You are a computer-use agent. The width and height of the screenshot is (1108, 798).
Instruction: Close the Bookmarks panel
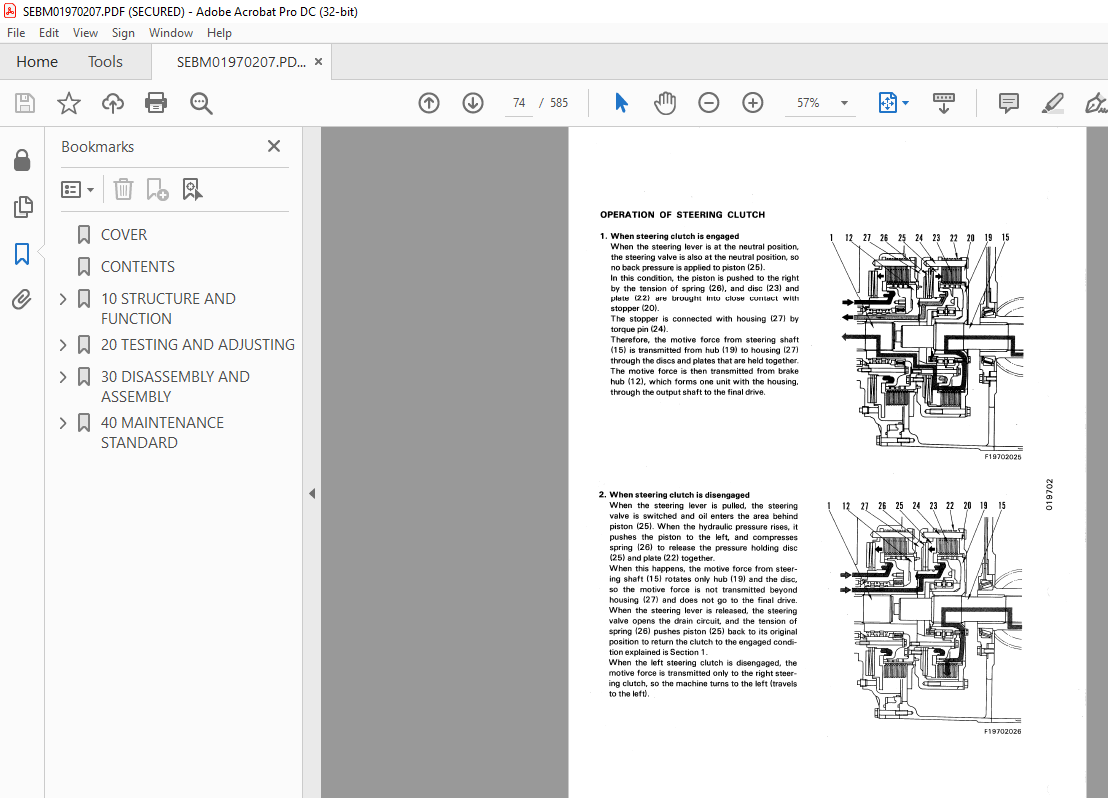[274, 146]
